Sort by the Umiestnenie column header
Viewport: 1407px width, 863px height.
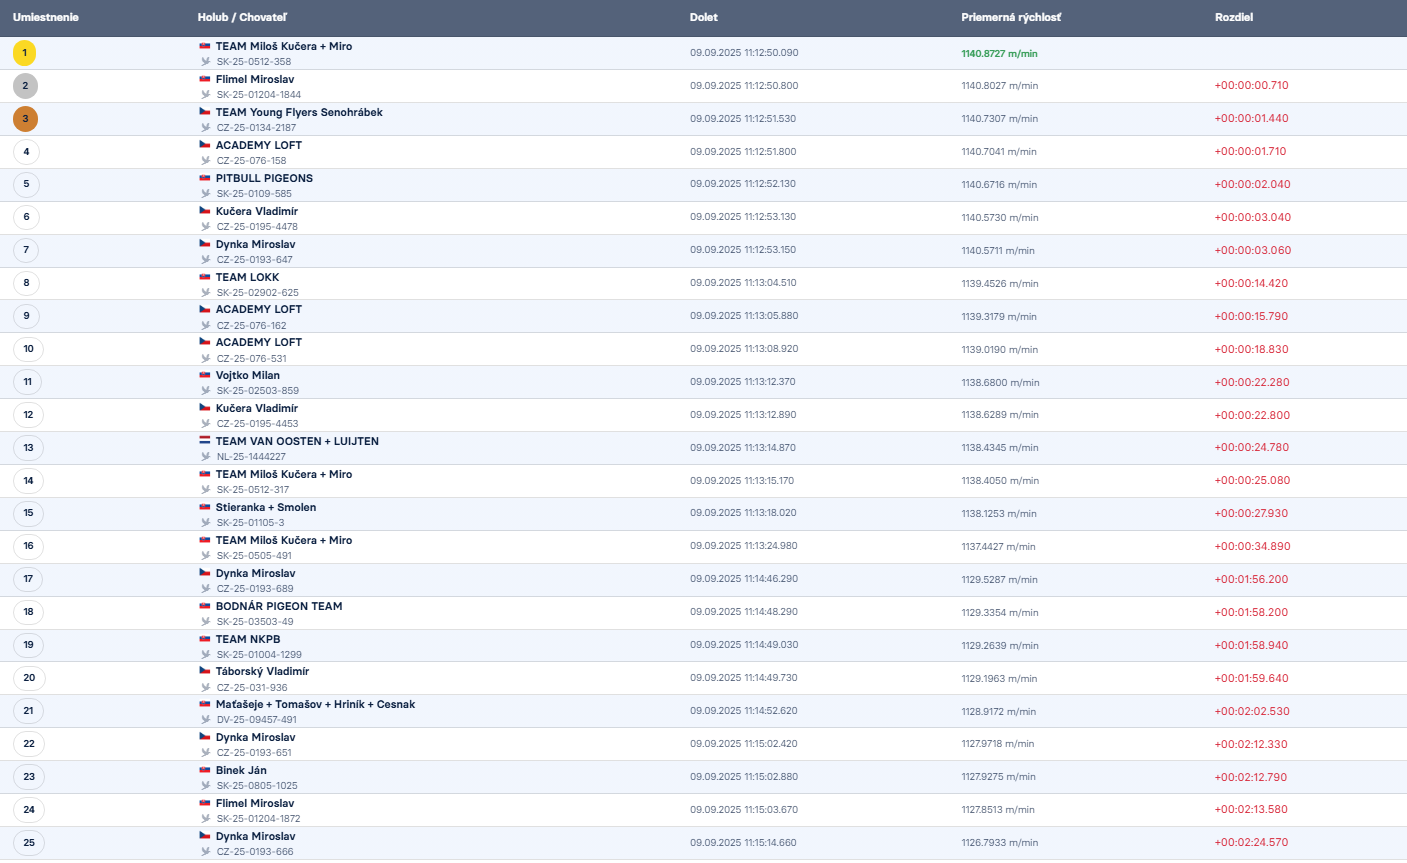pyautogui.click(x=46, y=17)
